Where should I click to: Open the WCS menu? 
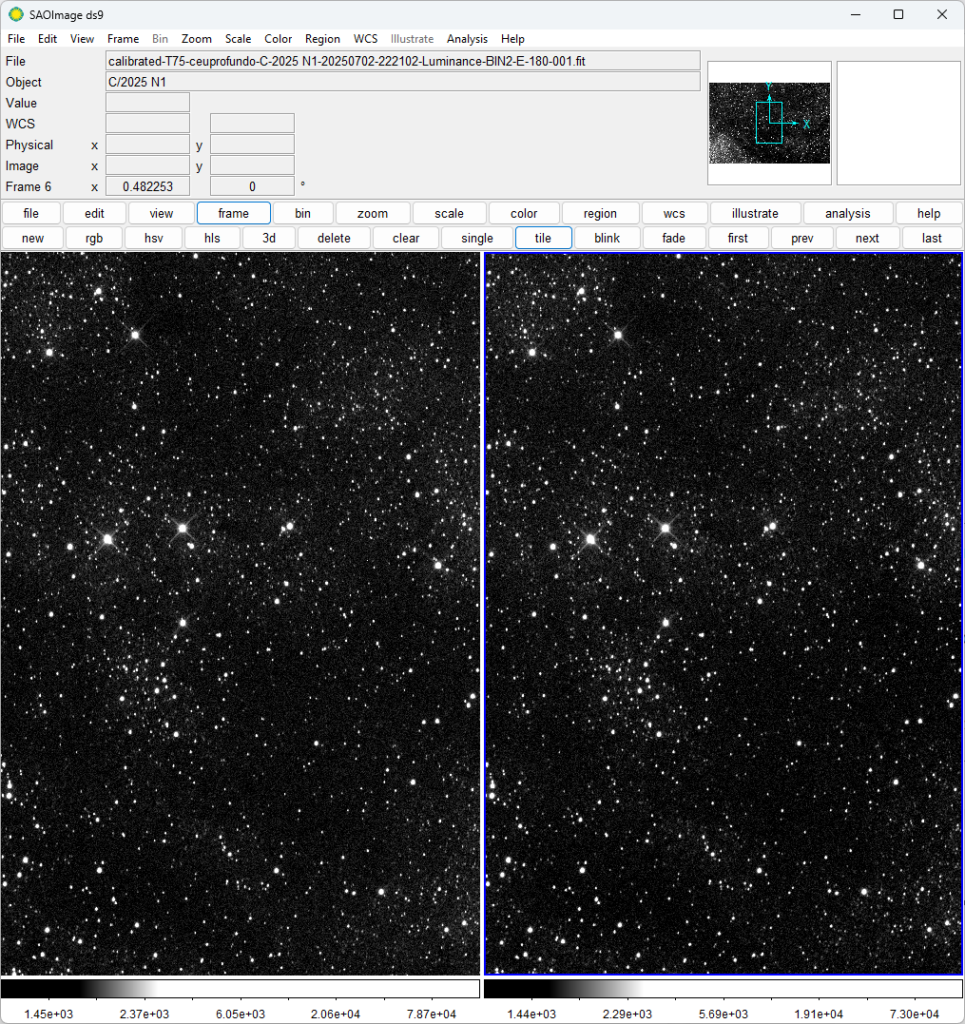[x=366, y=39]
